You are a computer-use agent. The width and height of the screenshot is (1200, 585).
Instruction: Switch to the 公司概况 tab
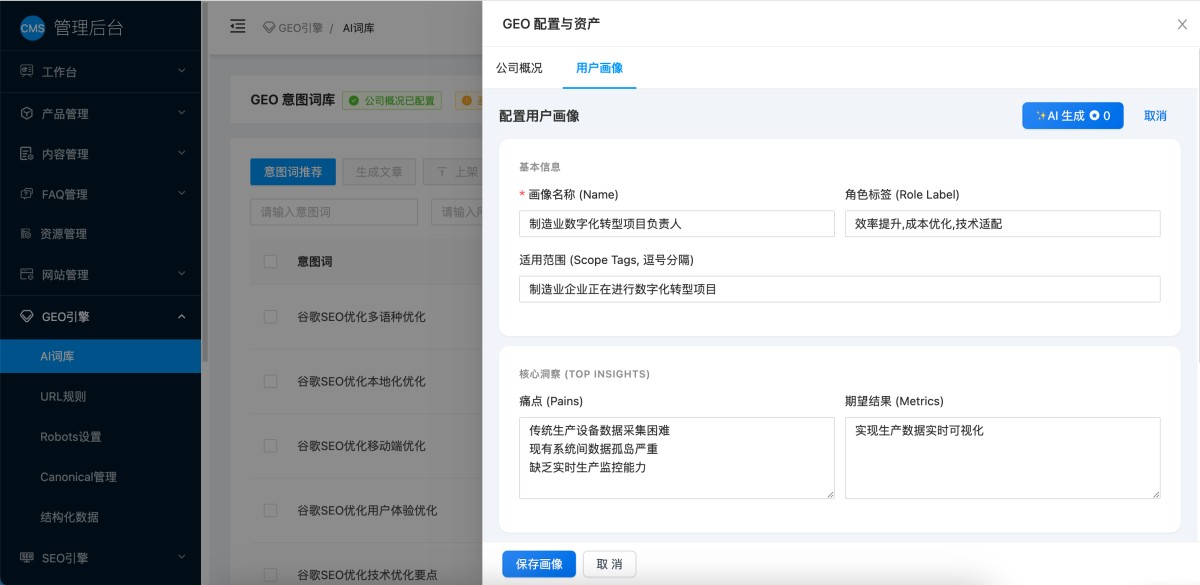coord(519,68)
